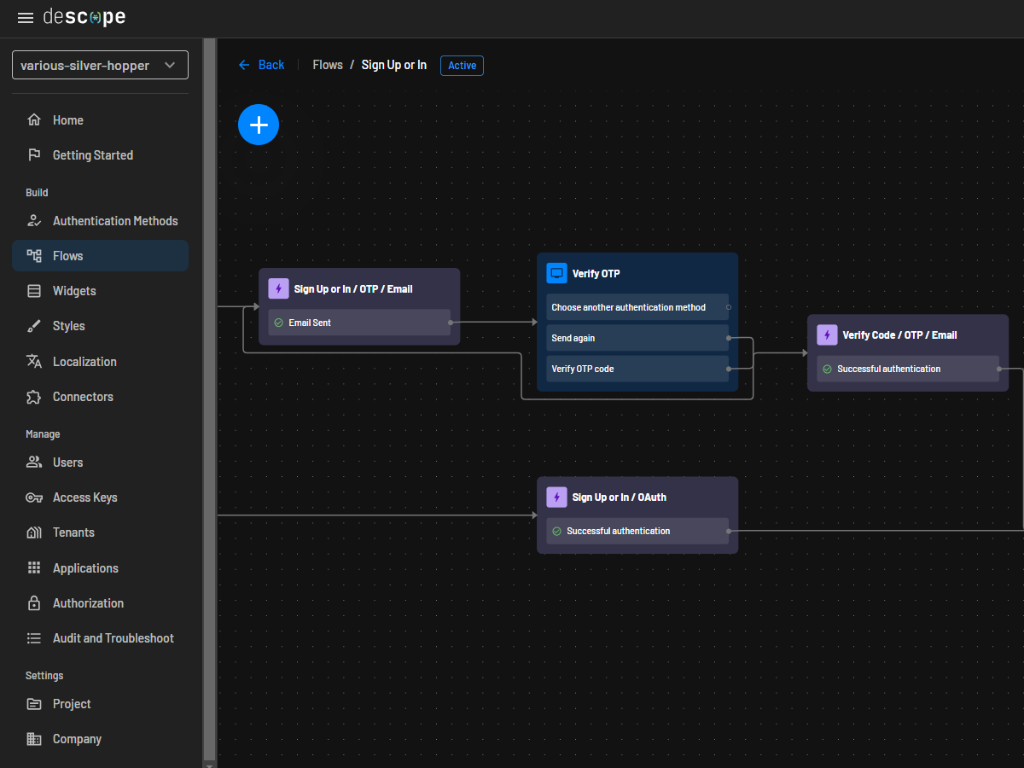Click the Localization translate icon
This screenshot has width=1024, height=768.
34,362
